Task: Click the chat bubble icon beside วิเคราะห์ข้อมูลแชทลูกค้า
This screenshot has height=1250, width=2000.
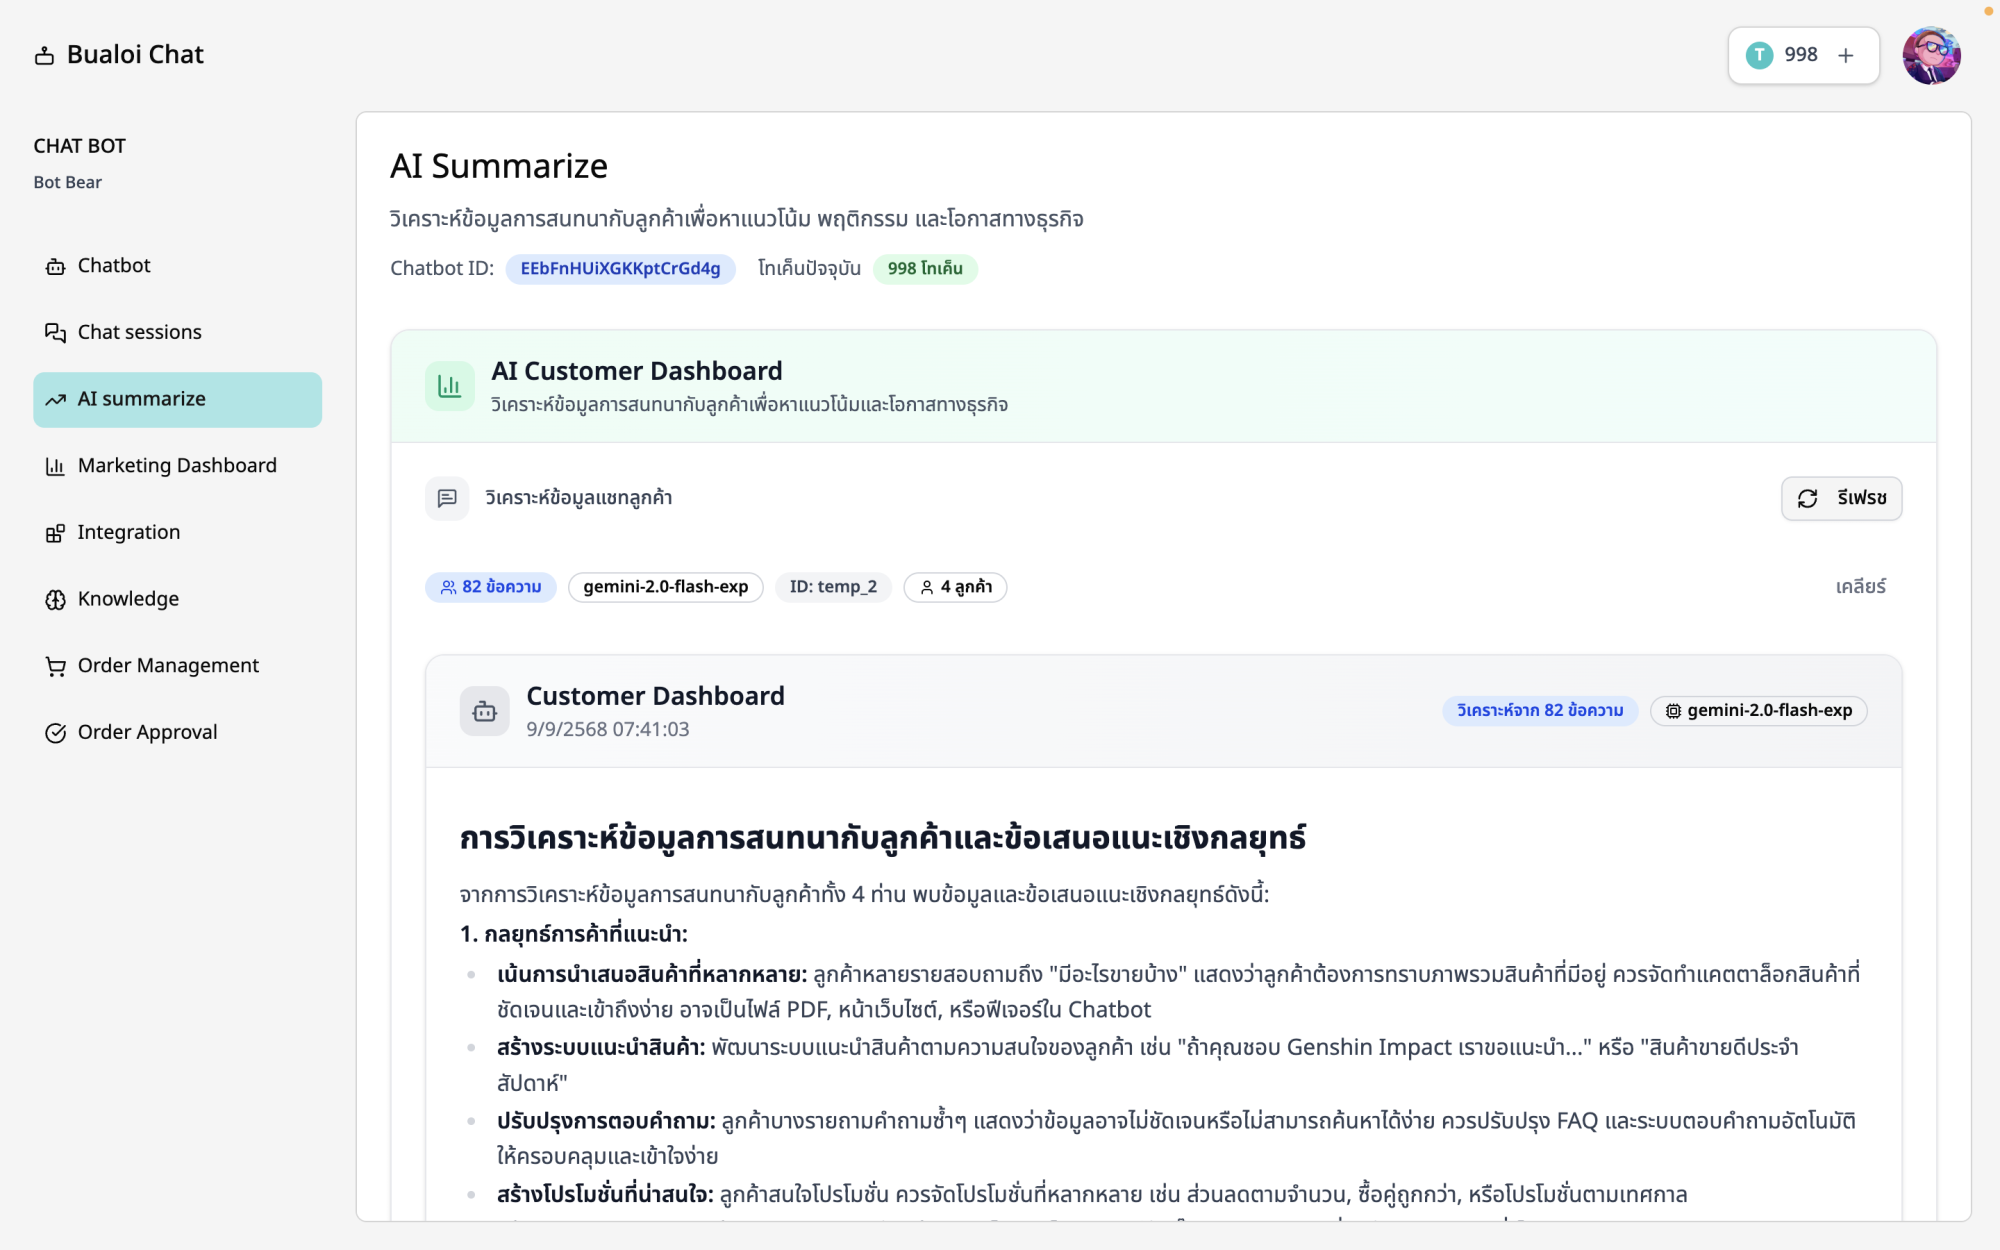Action: 447,498
